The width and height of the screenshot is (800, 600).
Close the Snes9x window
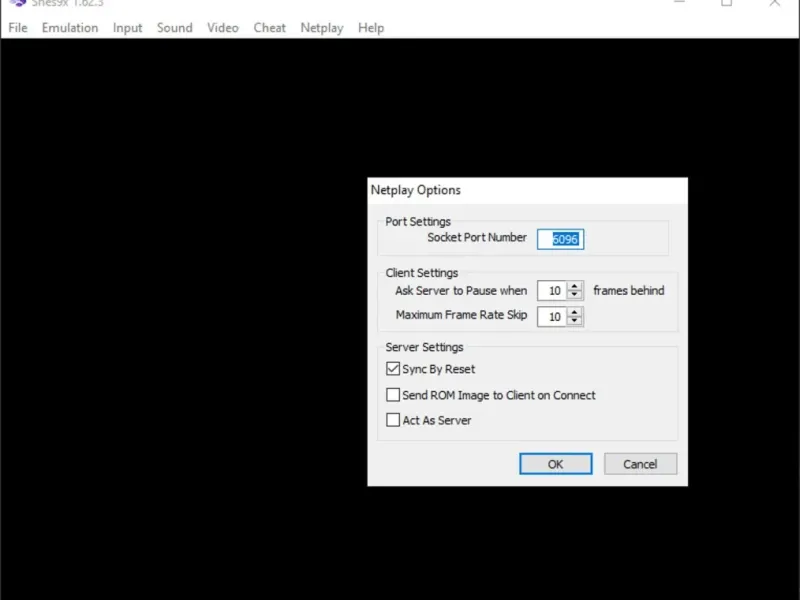click(x=774, y=3)
